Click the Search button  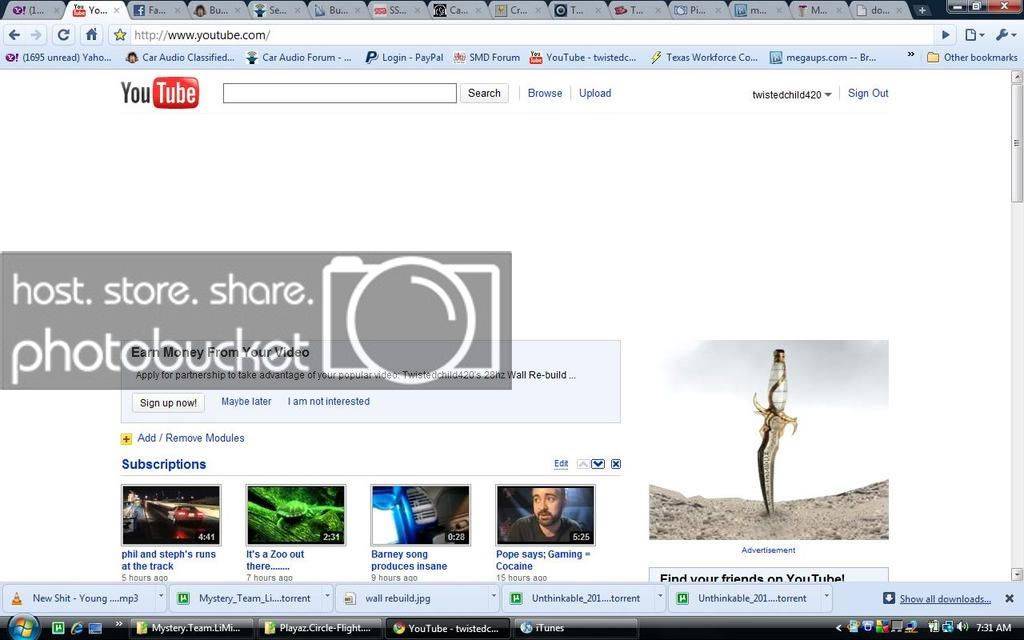(x=484, y=93)
